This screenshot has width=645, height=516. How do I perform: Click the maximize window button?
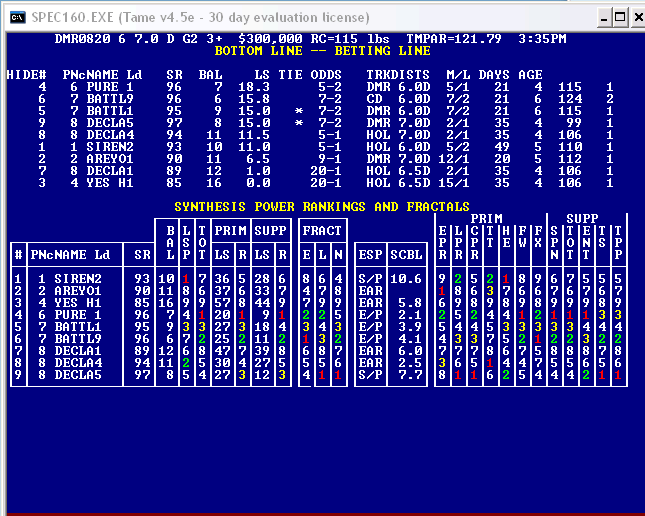619,17
